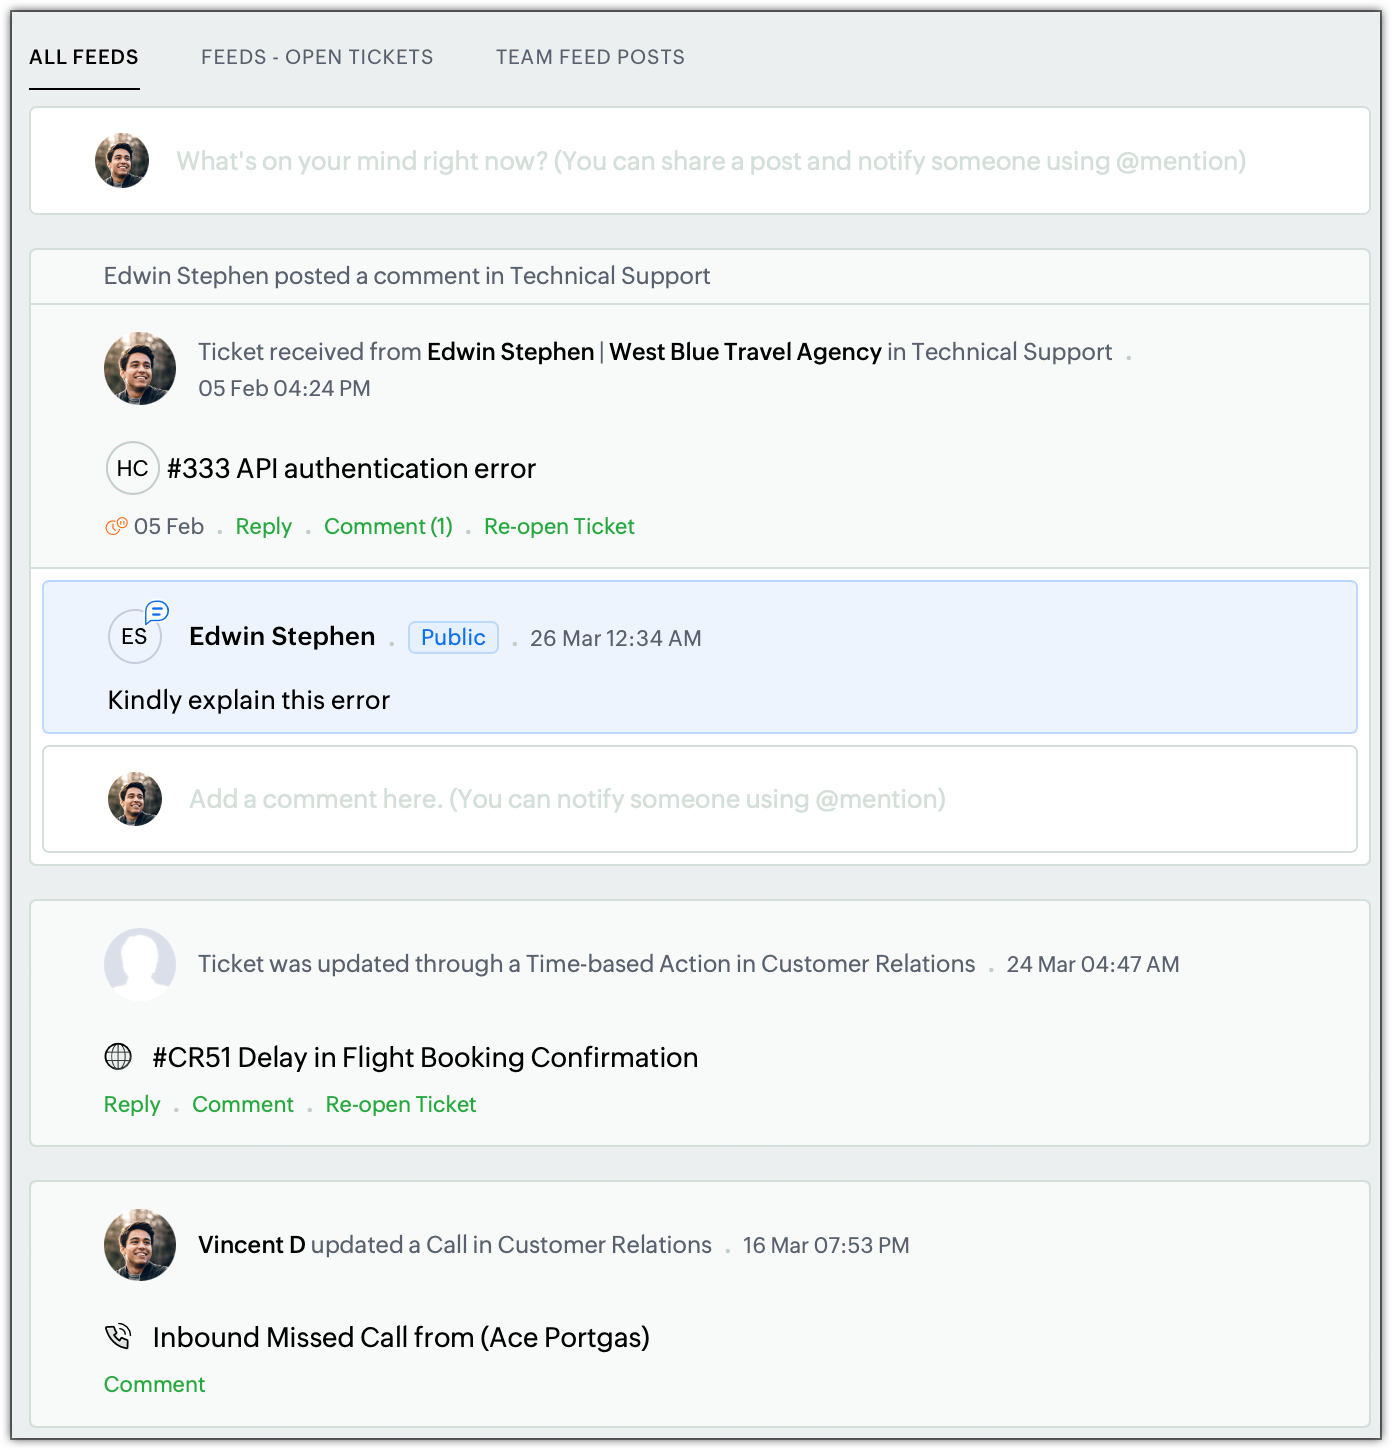Open the #CR51 Delay in Flight Booking ticket
1392x1450 pixels.
(x=425, y=1057)
